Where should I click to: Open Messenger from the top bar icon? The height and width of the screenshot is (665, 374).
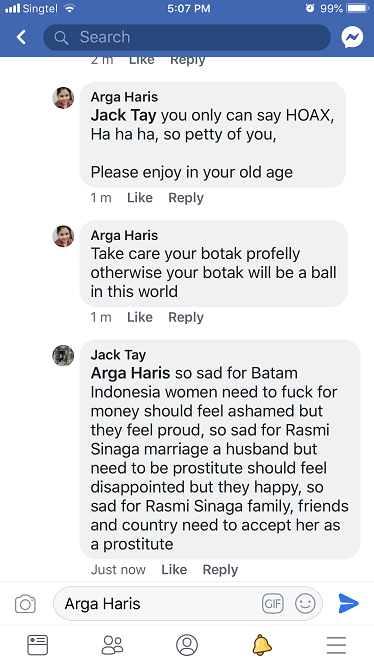[352, 37]
